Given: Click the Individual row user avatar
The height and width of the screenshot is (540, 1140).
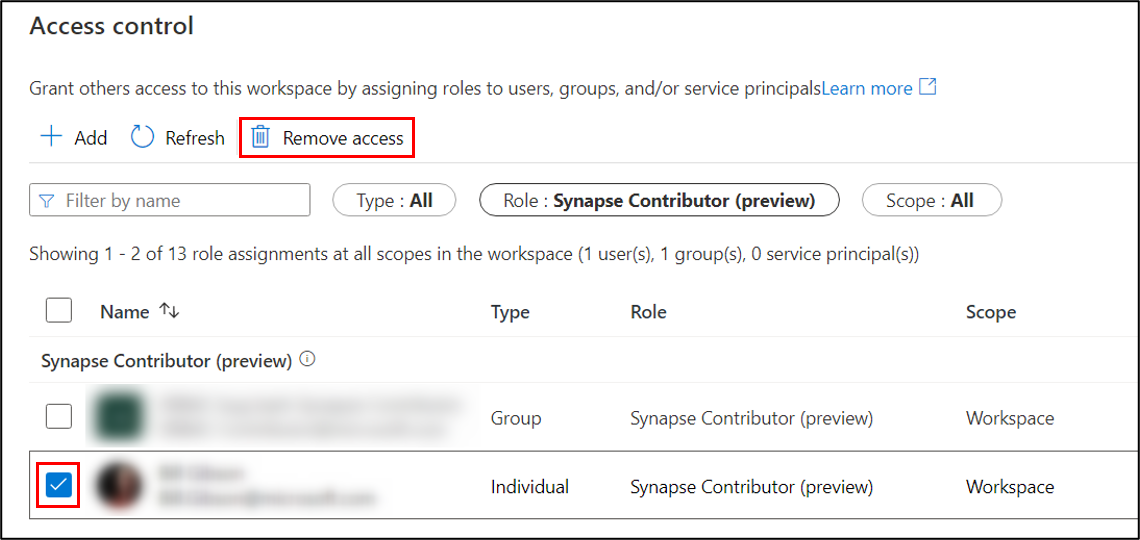Looking at the screenshot, I should (x=119, y=486).
